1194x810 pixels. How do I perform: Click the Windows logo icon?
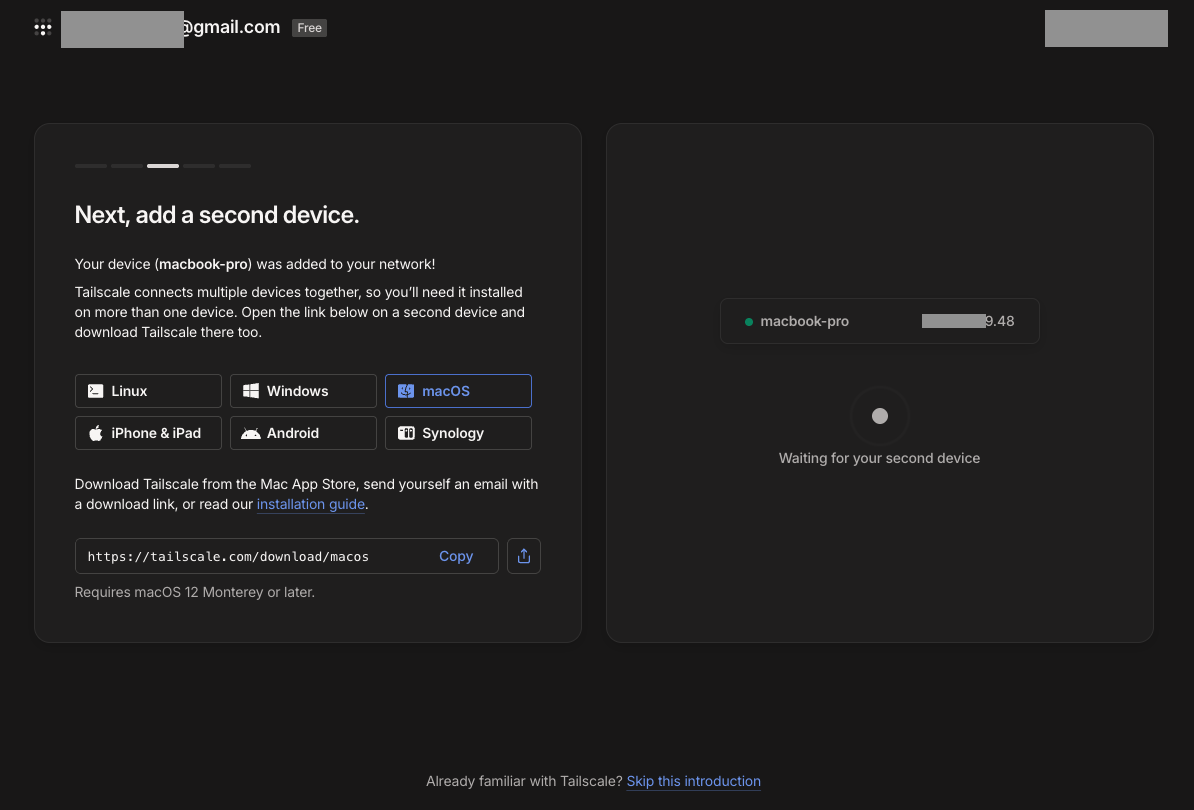click(251, 391)
